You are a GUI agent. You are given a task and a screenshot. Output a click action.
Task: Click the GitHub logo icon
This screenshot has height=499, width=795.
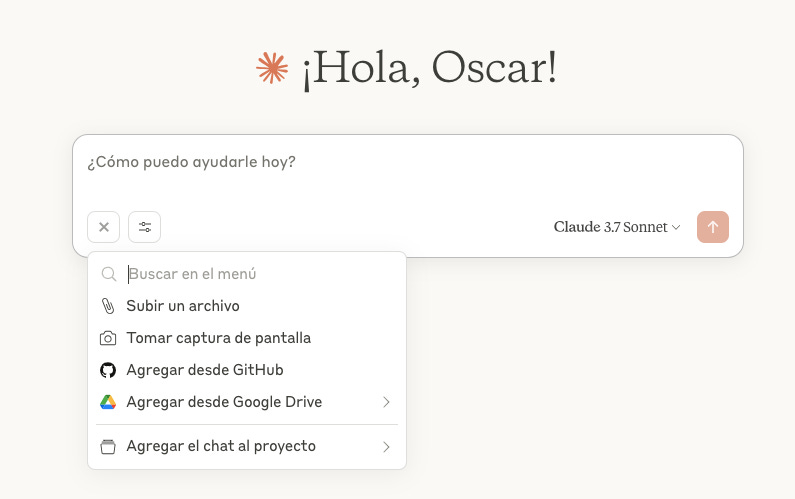108,370
